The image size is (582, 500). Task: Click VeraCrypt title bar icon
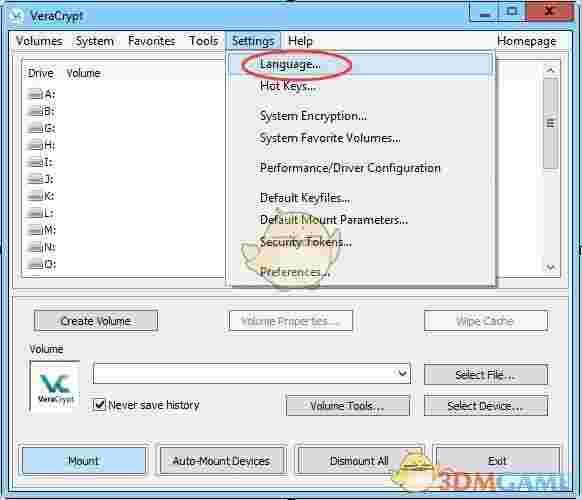(x=16, y=16)
